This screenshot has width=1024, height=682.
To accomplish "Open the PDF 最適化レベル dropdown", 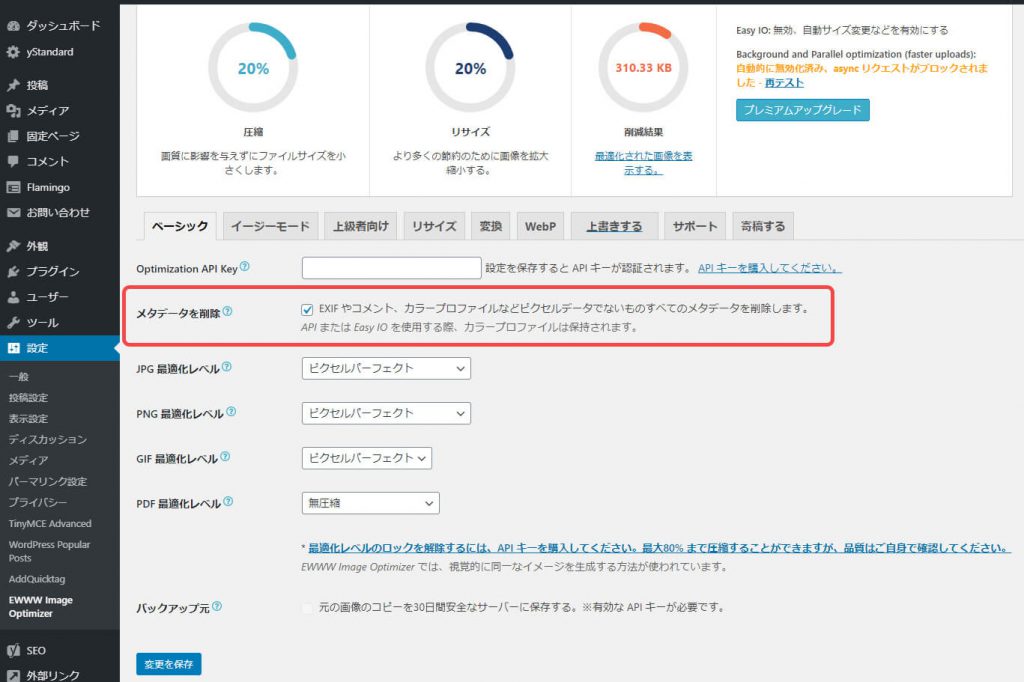I will pyautogui.click(x=370, y=503).
